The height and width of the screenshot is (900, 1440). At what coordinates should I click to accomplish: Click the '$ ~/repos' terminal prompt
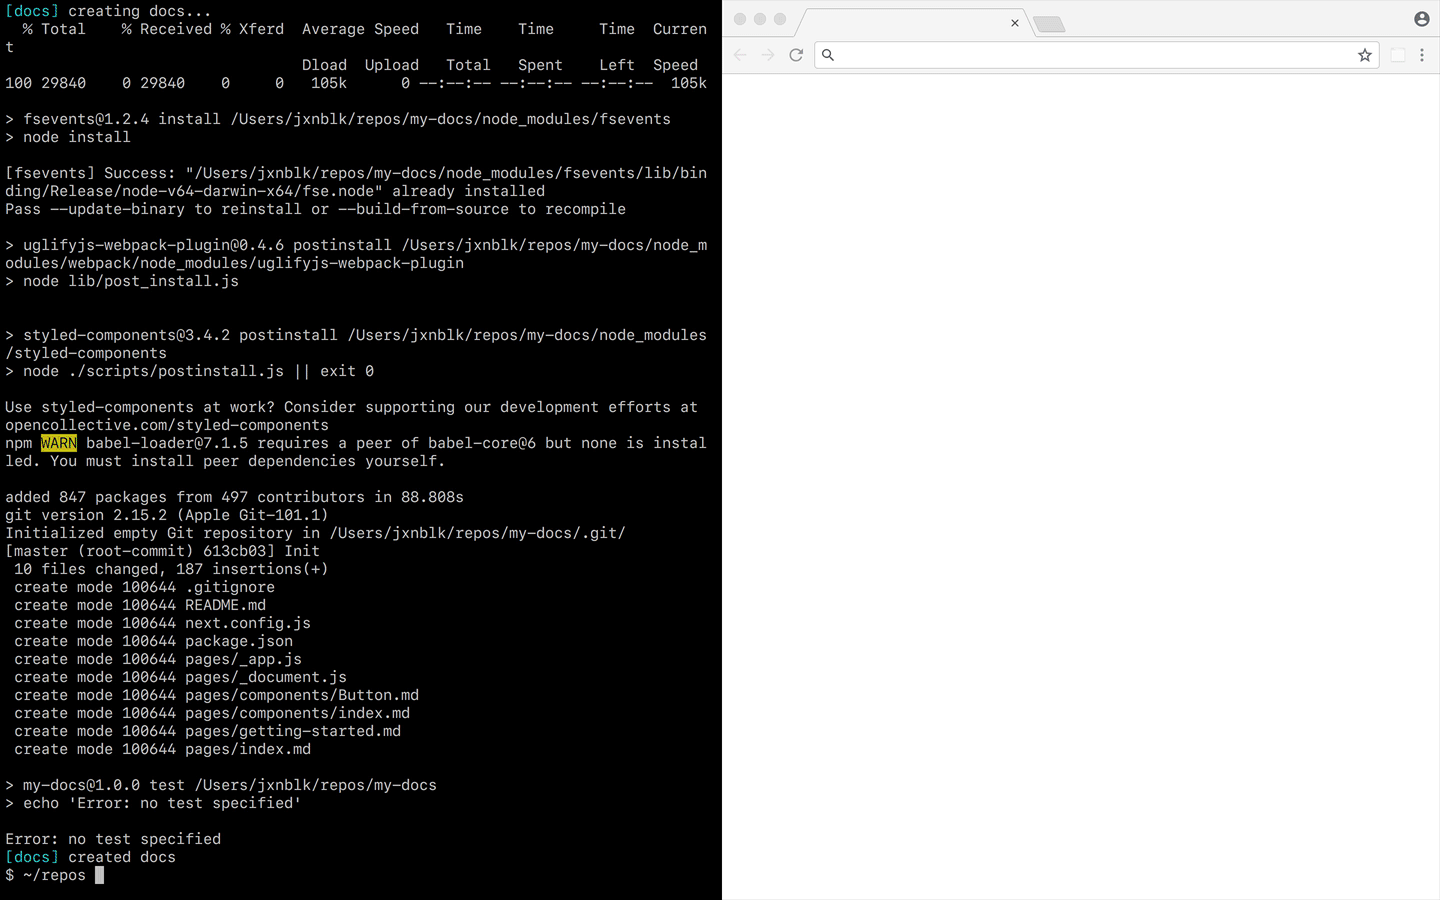pos(45,875)
